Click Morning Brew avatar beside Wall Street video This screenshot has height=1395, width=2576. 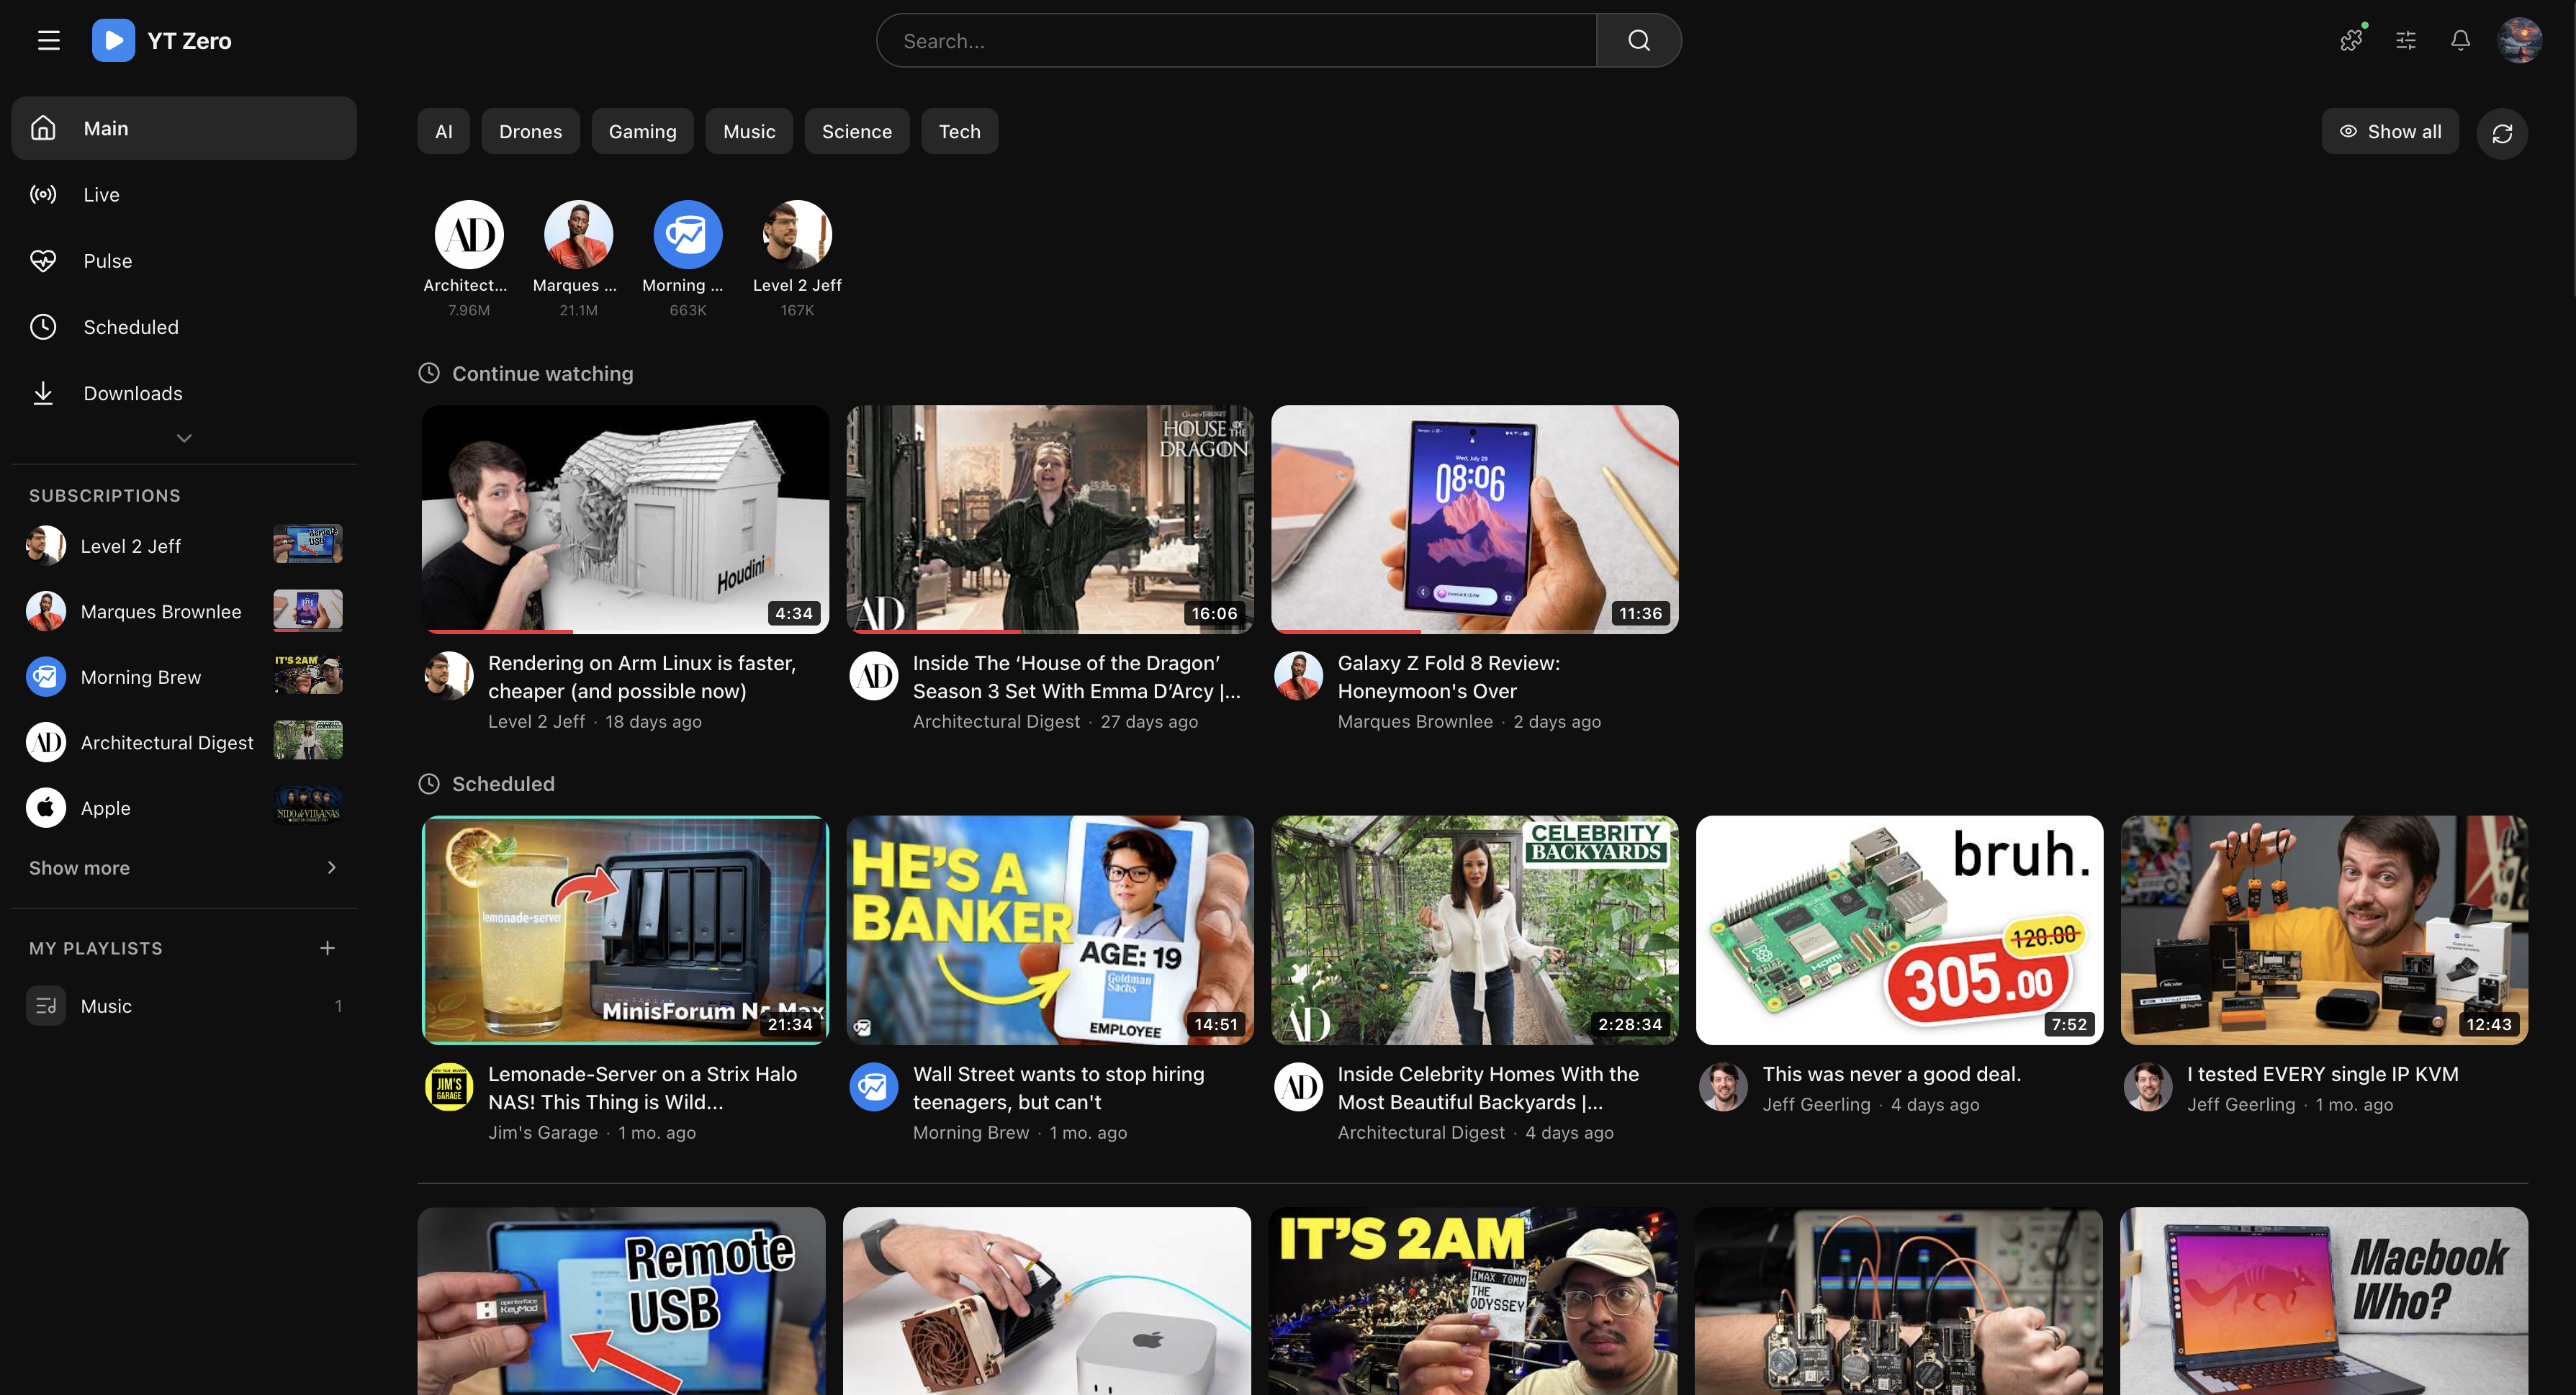coord(874,1087)
